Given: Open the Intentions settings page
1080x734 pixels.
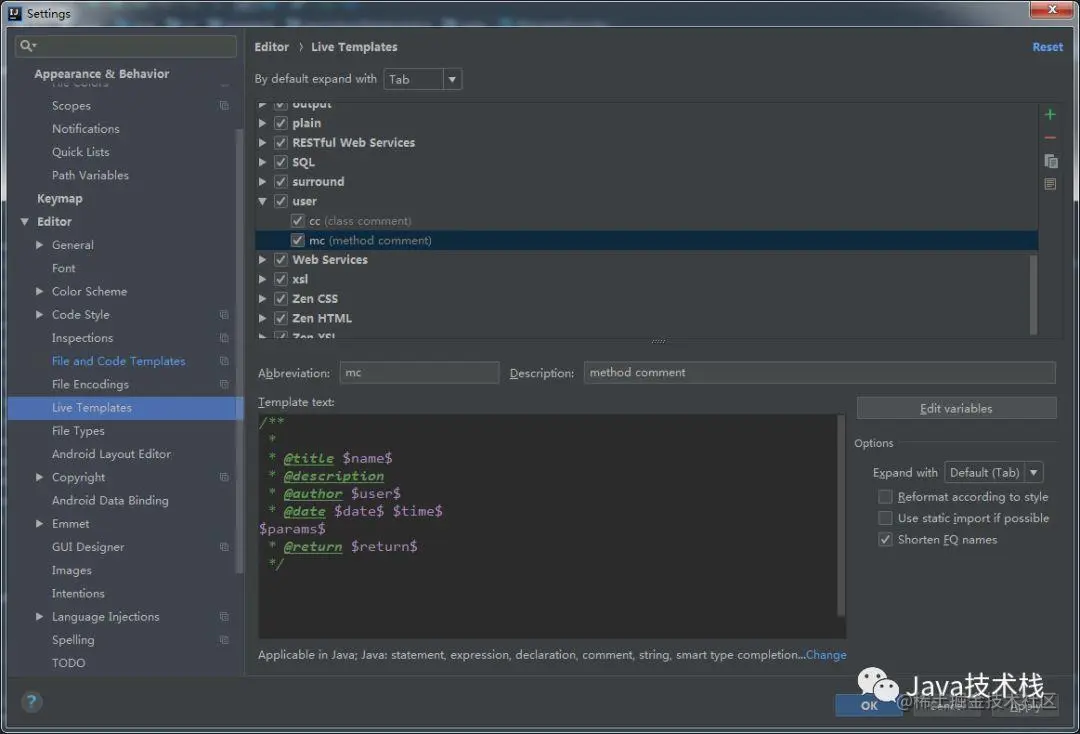Looking at the screenshot, I should 78,593.
